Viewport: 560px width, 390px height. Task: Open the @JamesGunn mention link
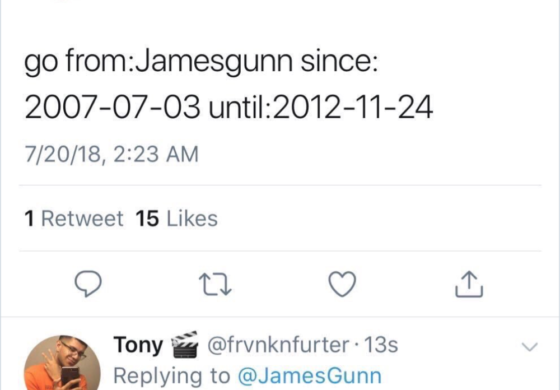pyautogui.click(x=310, y=376)
